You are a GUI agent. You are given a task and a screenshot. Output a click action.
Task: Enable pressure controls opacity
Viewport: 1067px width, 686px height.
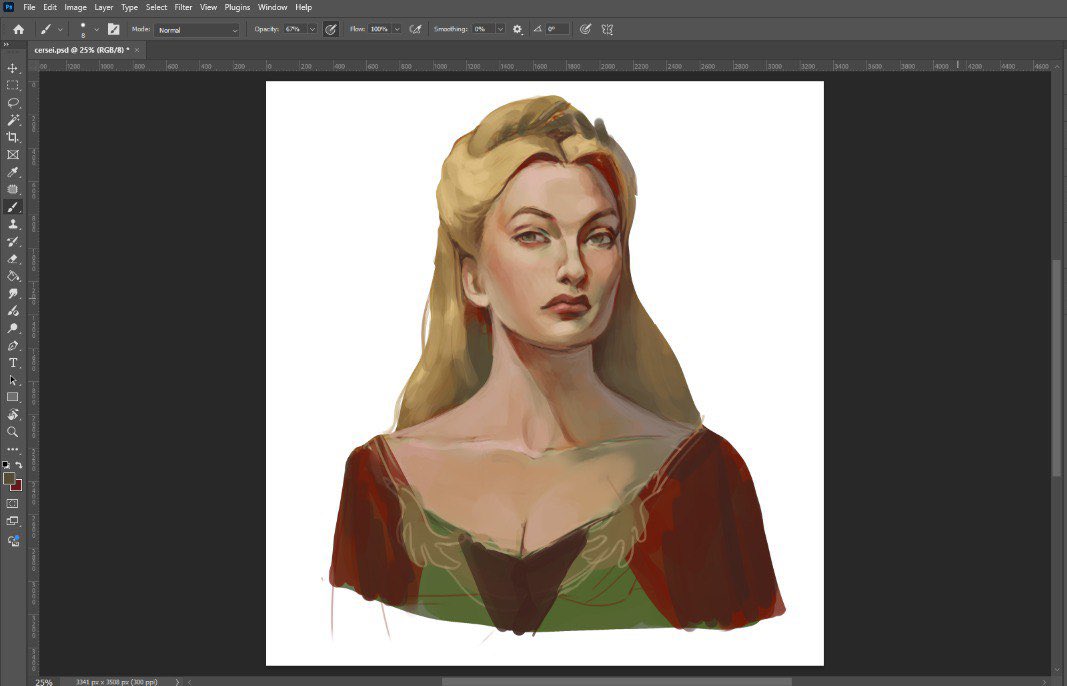tap(331, 29)
